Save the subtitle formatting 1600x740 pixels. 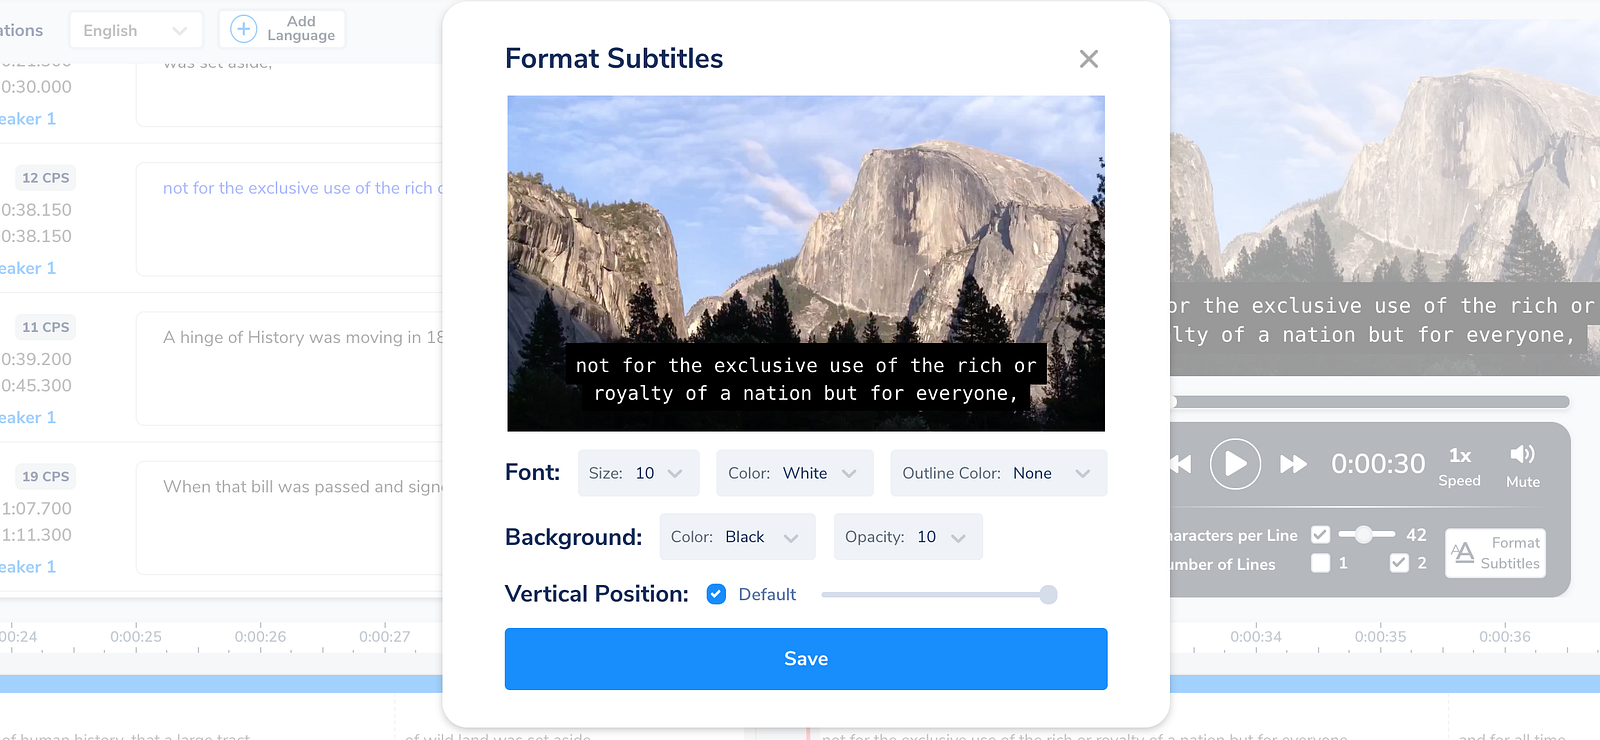806,659
